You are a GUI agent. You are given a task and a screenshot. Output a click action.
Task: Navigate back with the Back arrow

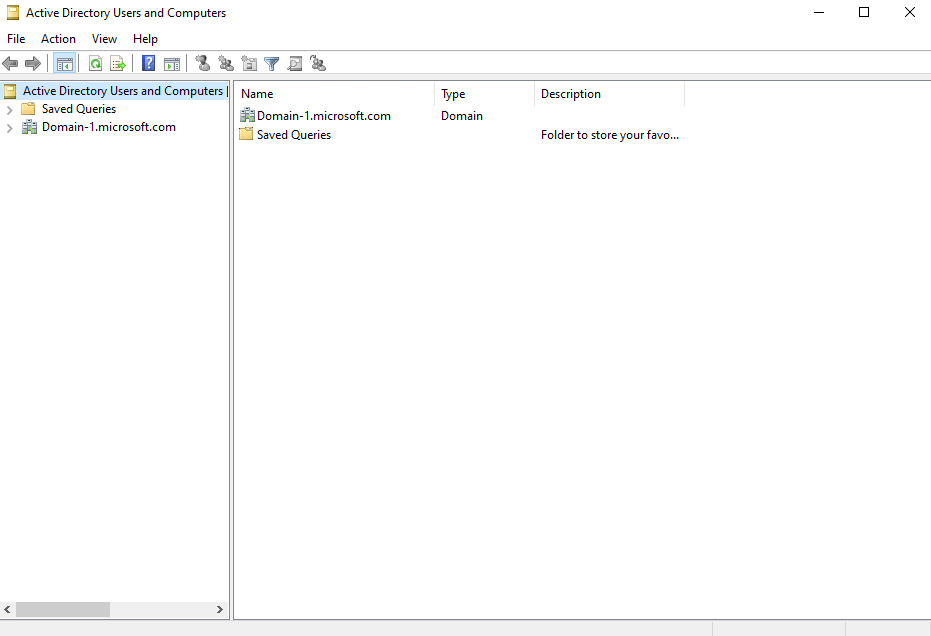pos(10,63)
